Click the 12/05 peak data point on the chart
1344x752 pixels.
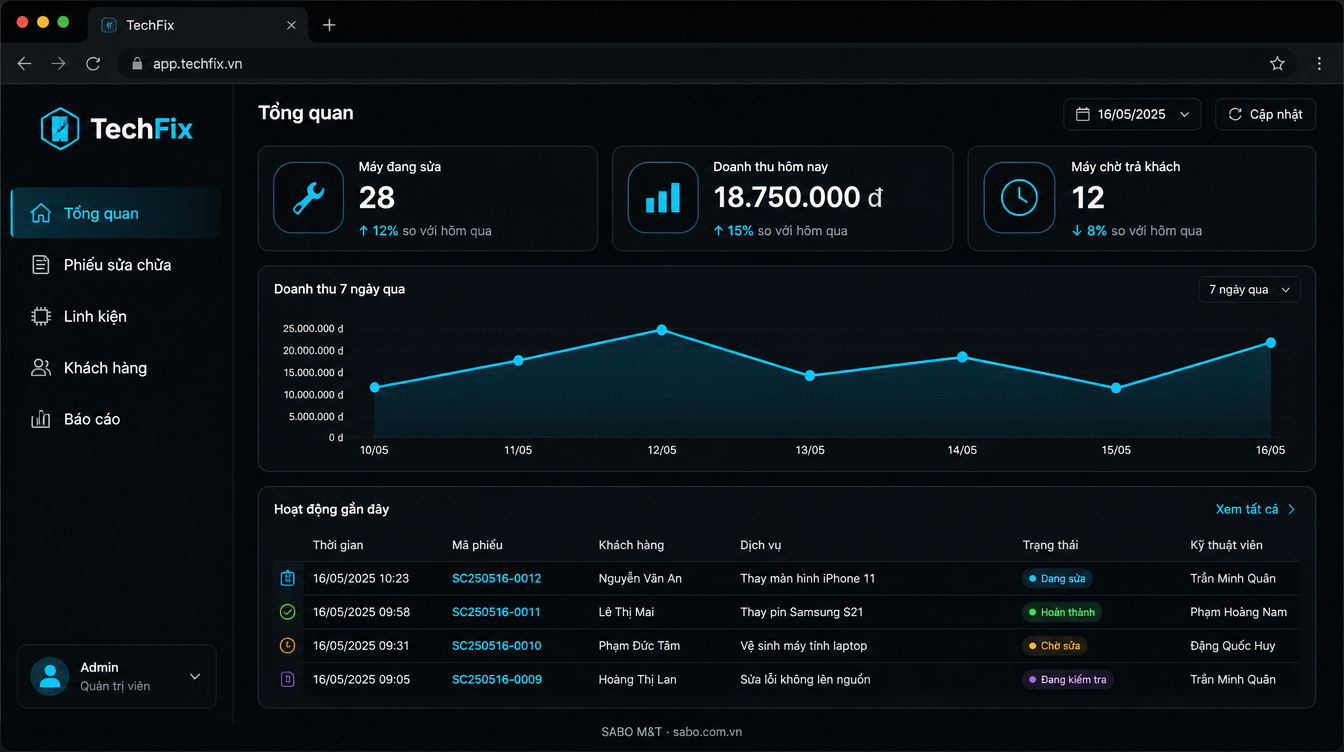point(662,330)
